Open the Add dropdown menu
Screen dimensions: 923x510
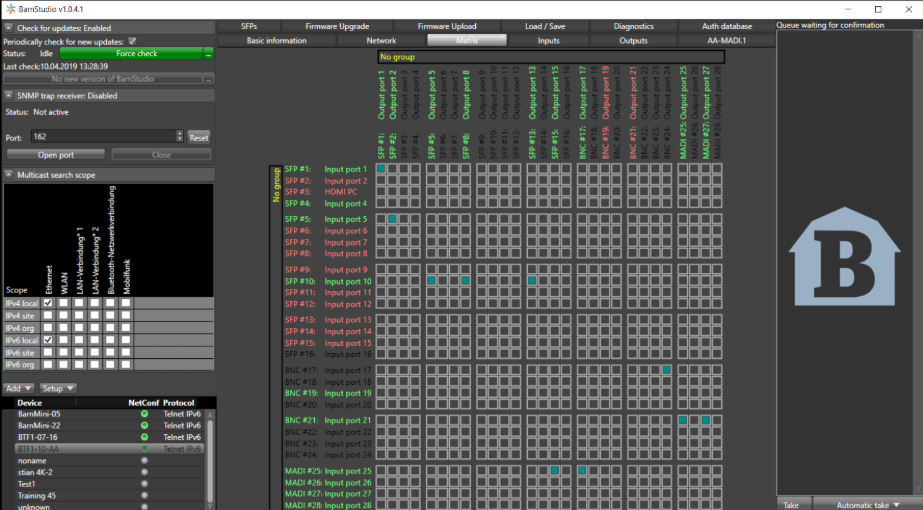point(20,388)
